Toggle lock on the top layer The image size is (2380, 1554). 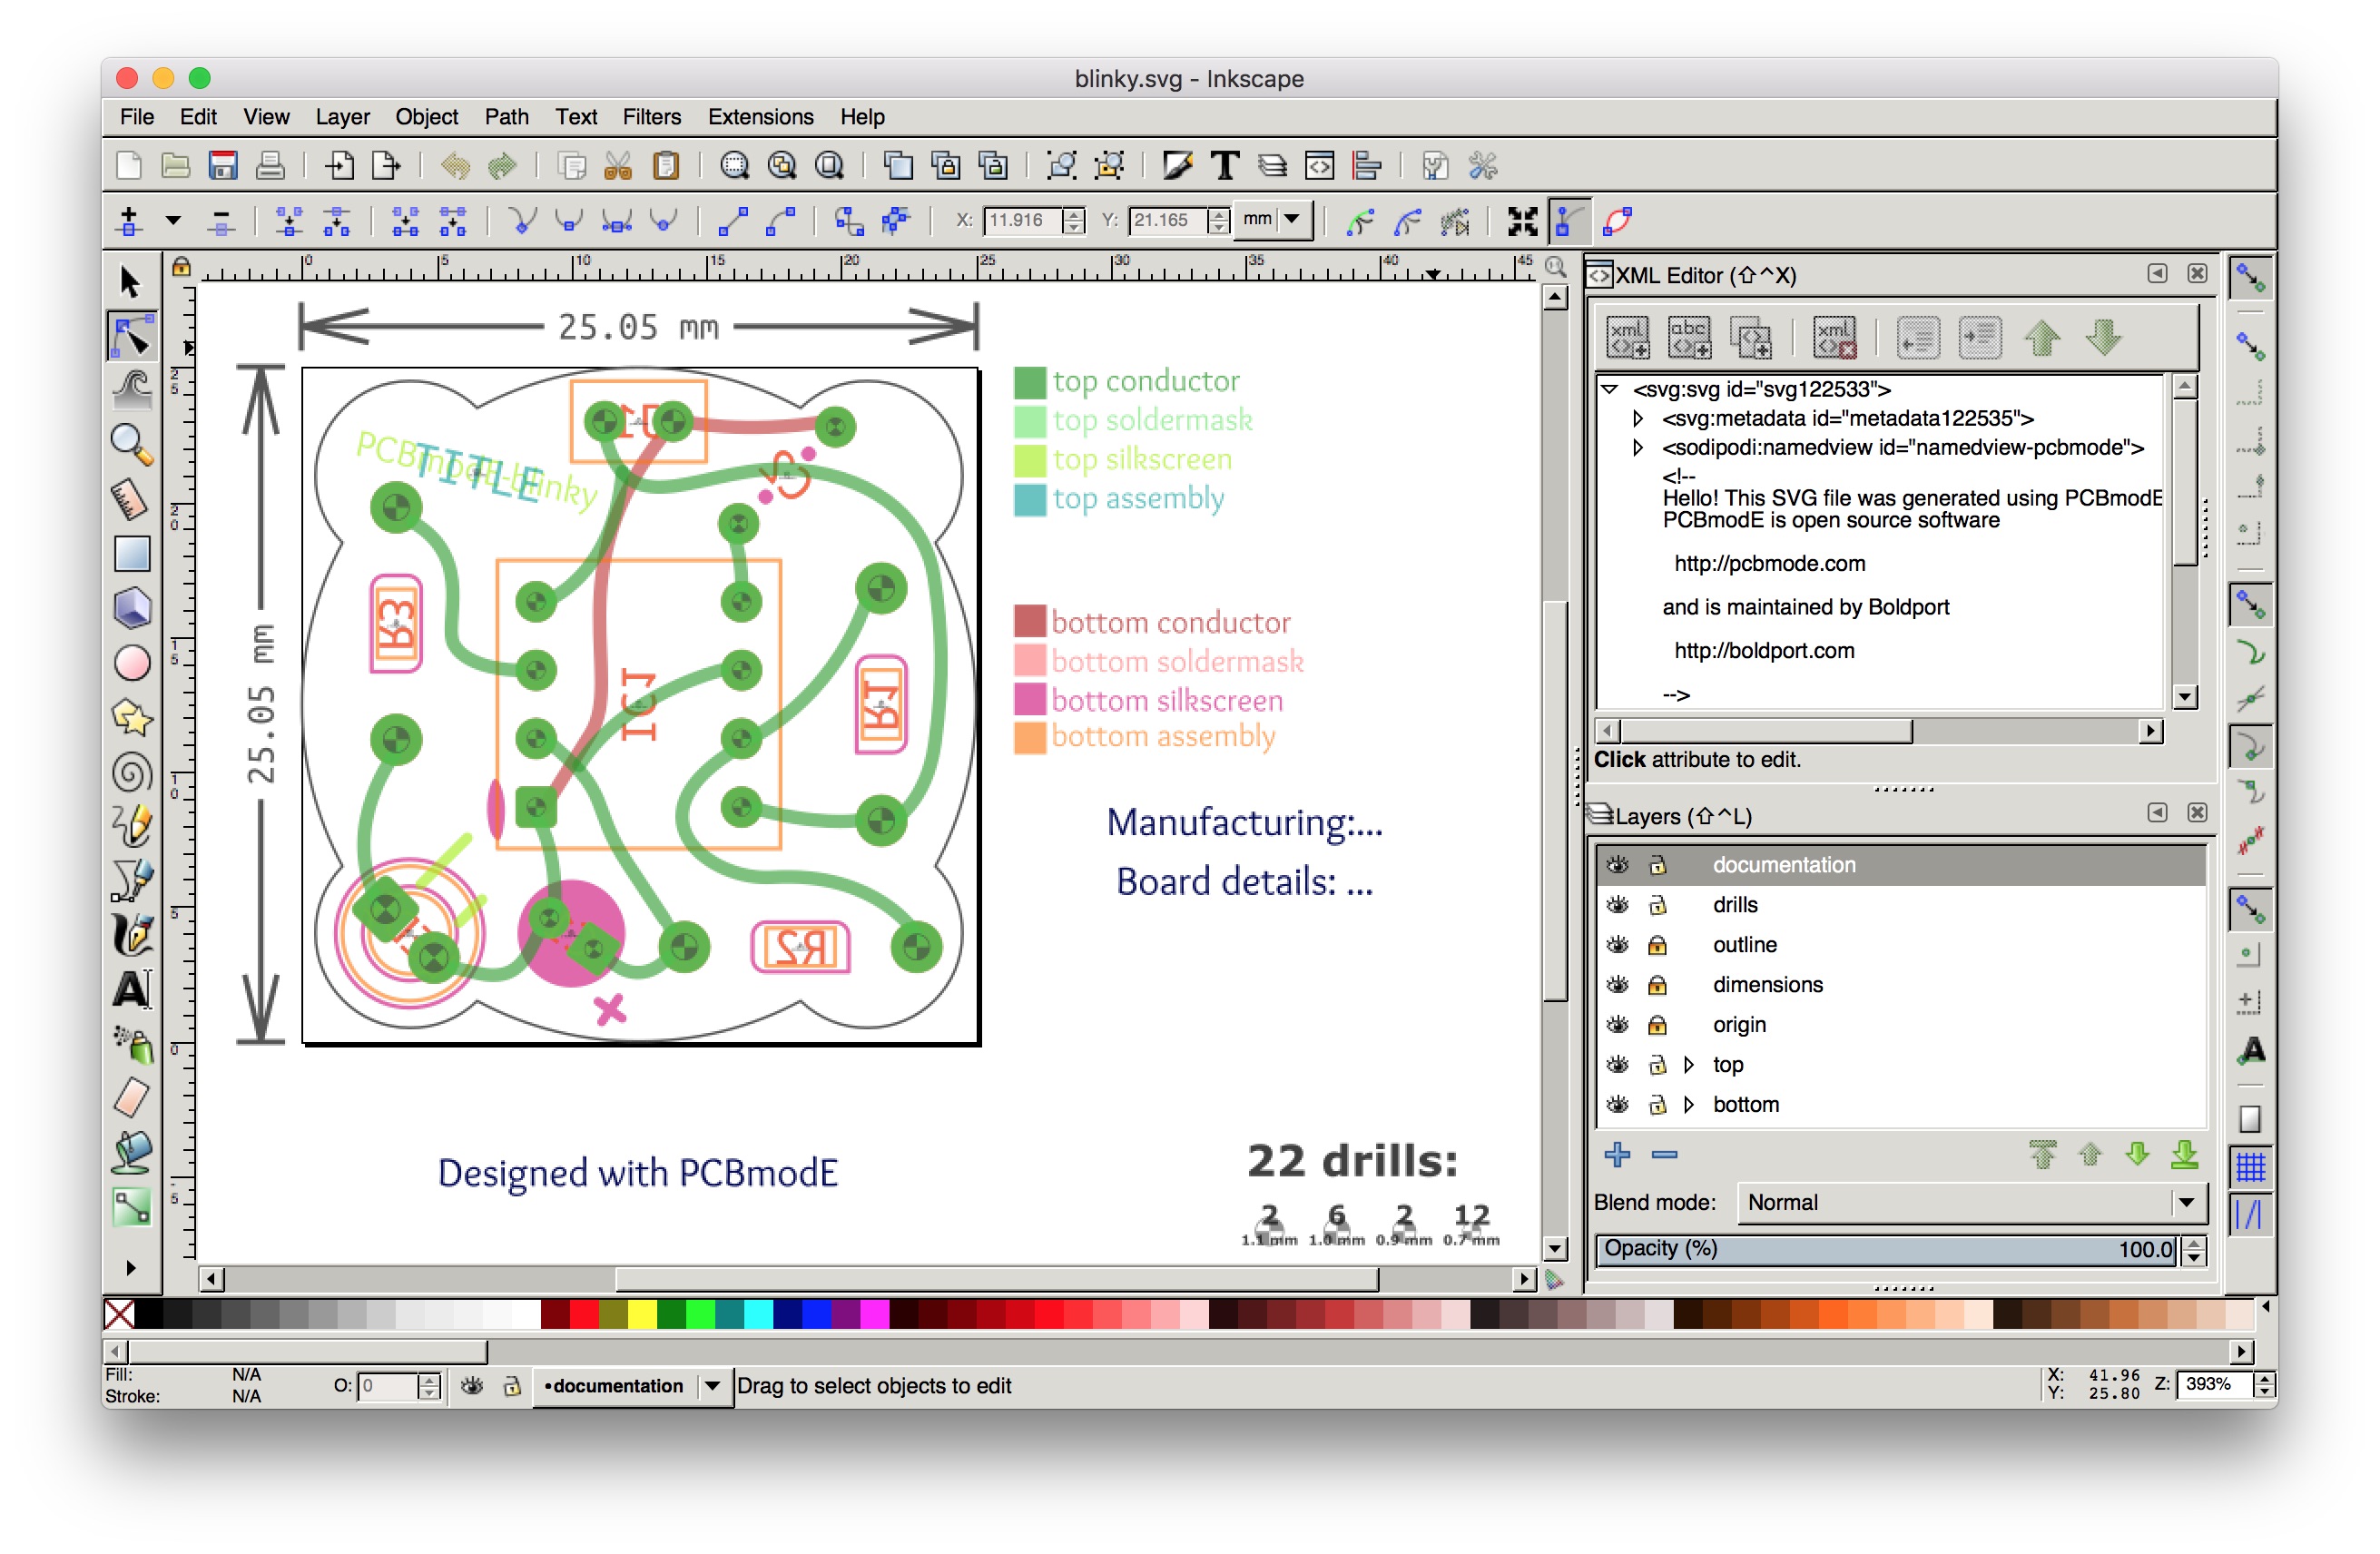point(1657,1065)
